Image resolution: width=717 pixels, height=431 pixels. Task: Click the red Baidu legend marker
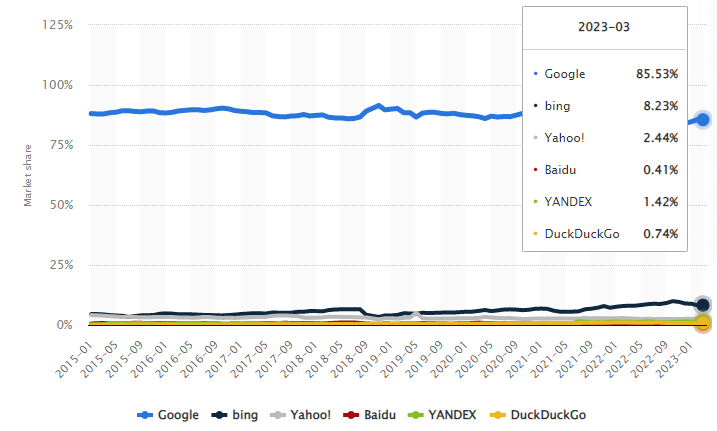pyautogui.click(x=351, y=415)
